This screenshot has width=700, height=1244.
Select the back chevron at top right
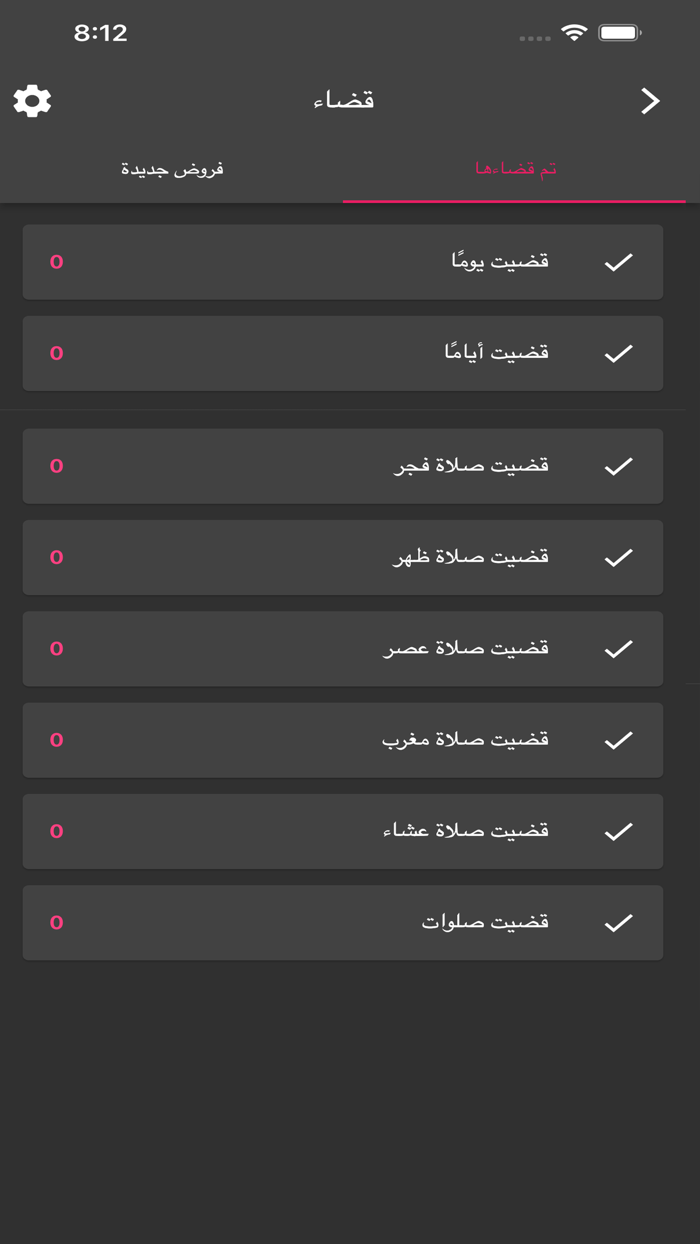coord(650,100)
